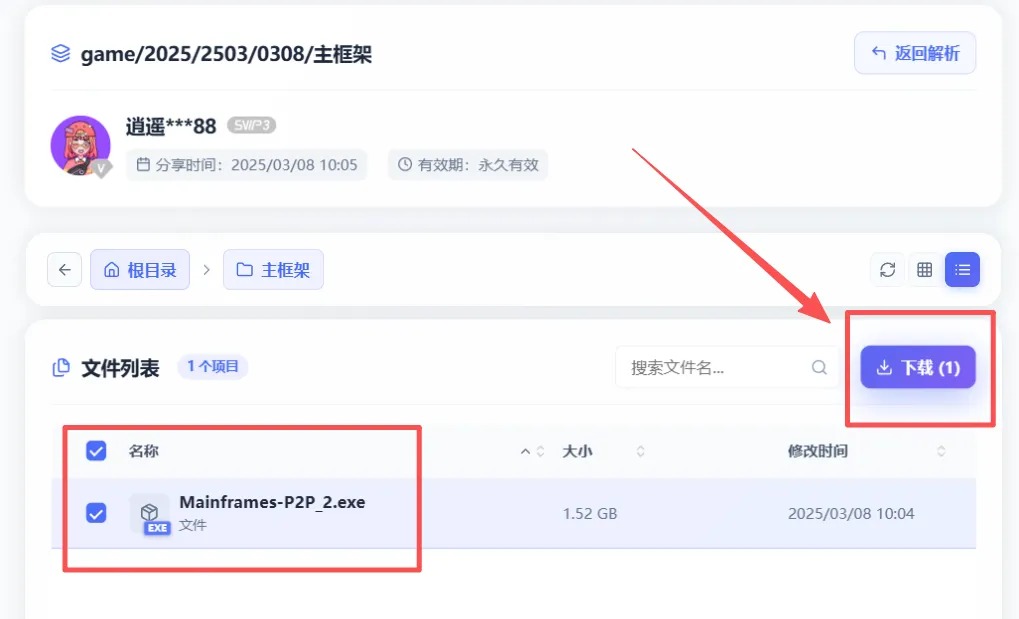This screenshot has height=619, width=1019.
Task: Click the game/2025/2503/0308/主框架 title
Action: [226, 54]
